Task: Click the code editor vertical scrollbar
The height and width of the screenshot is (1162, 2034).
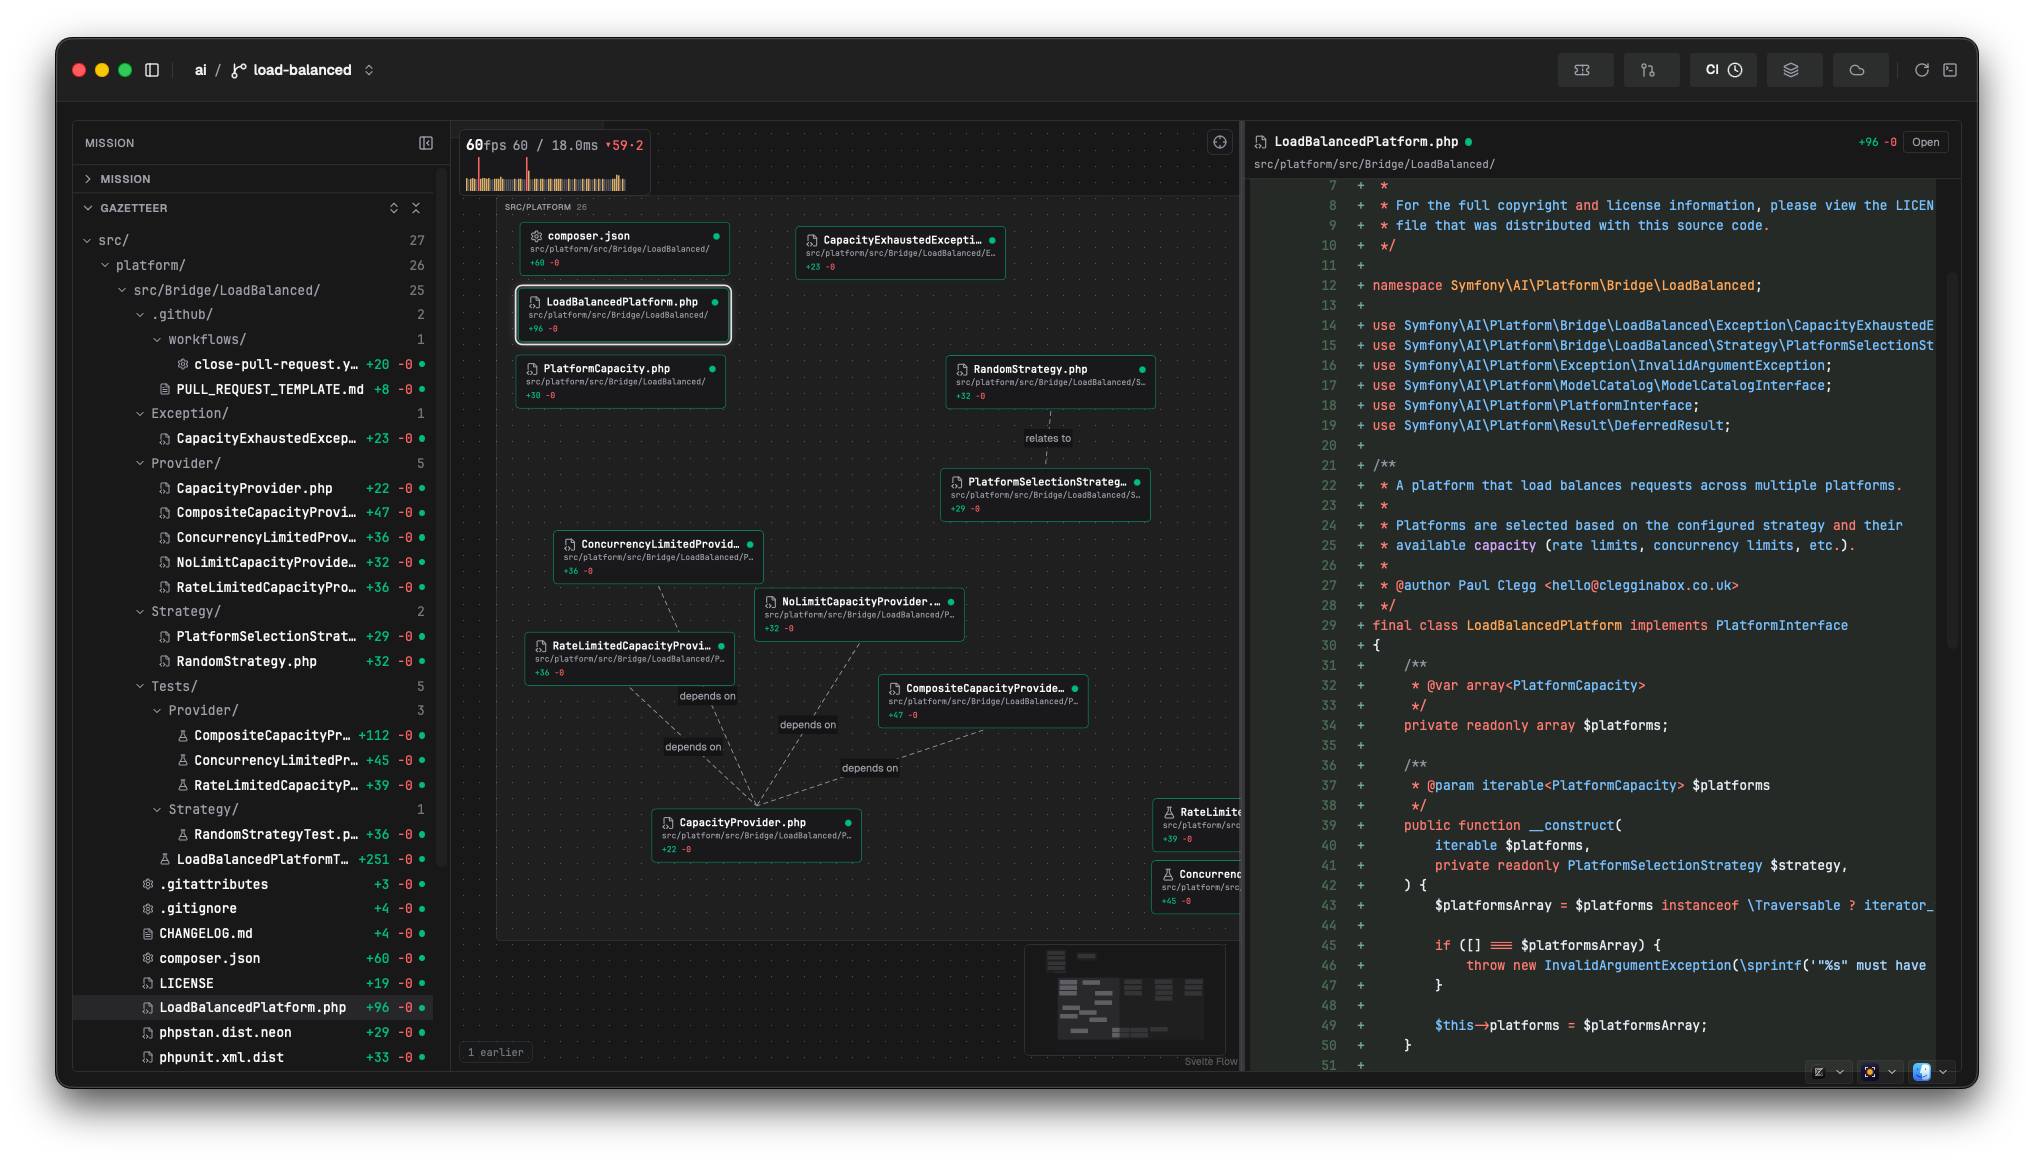Action: (x=1951, y=460)
